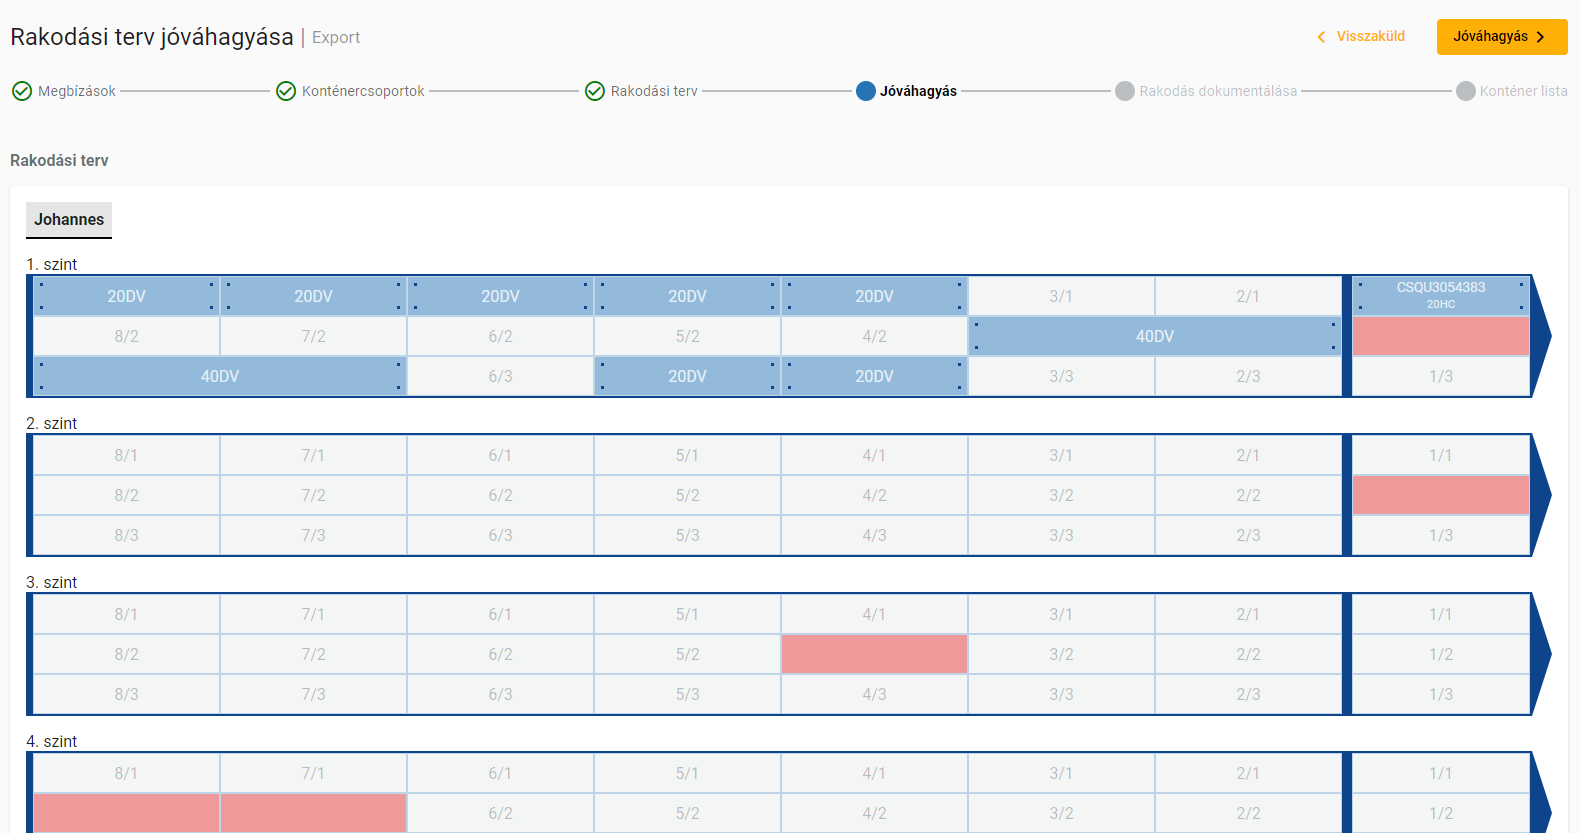
Task: Click the Rakodás dokumentálása step circle
Action: (x=1125, y=91)
